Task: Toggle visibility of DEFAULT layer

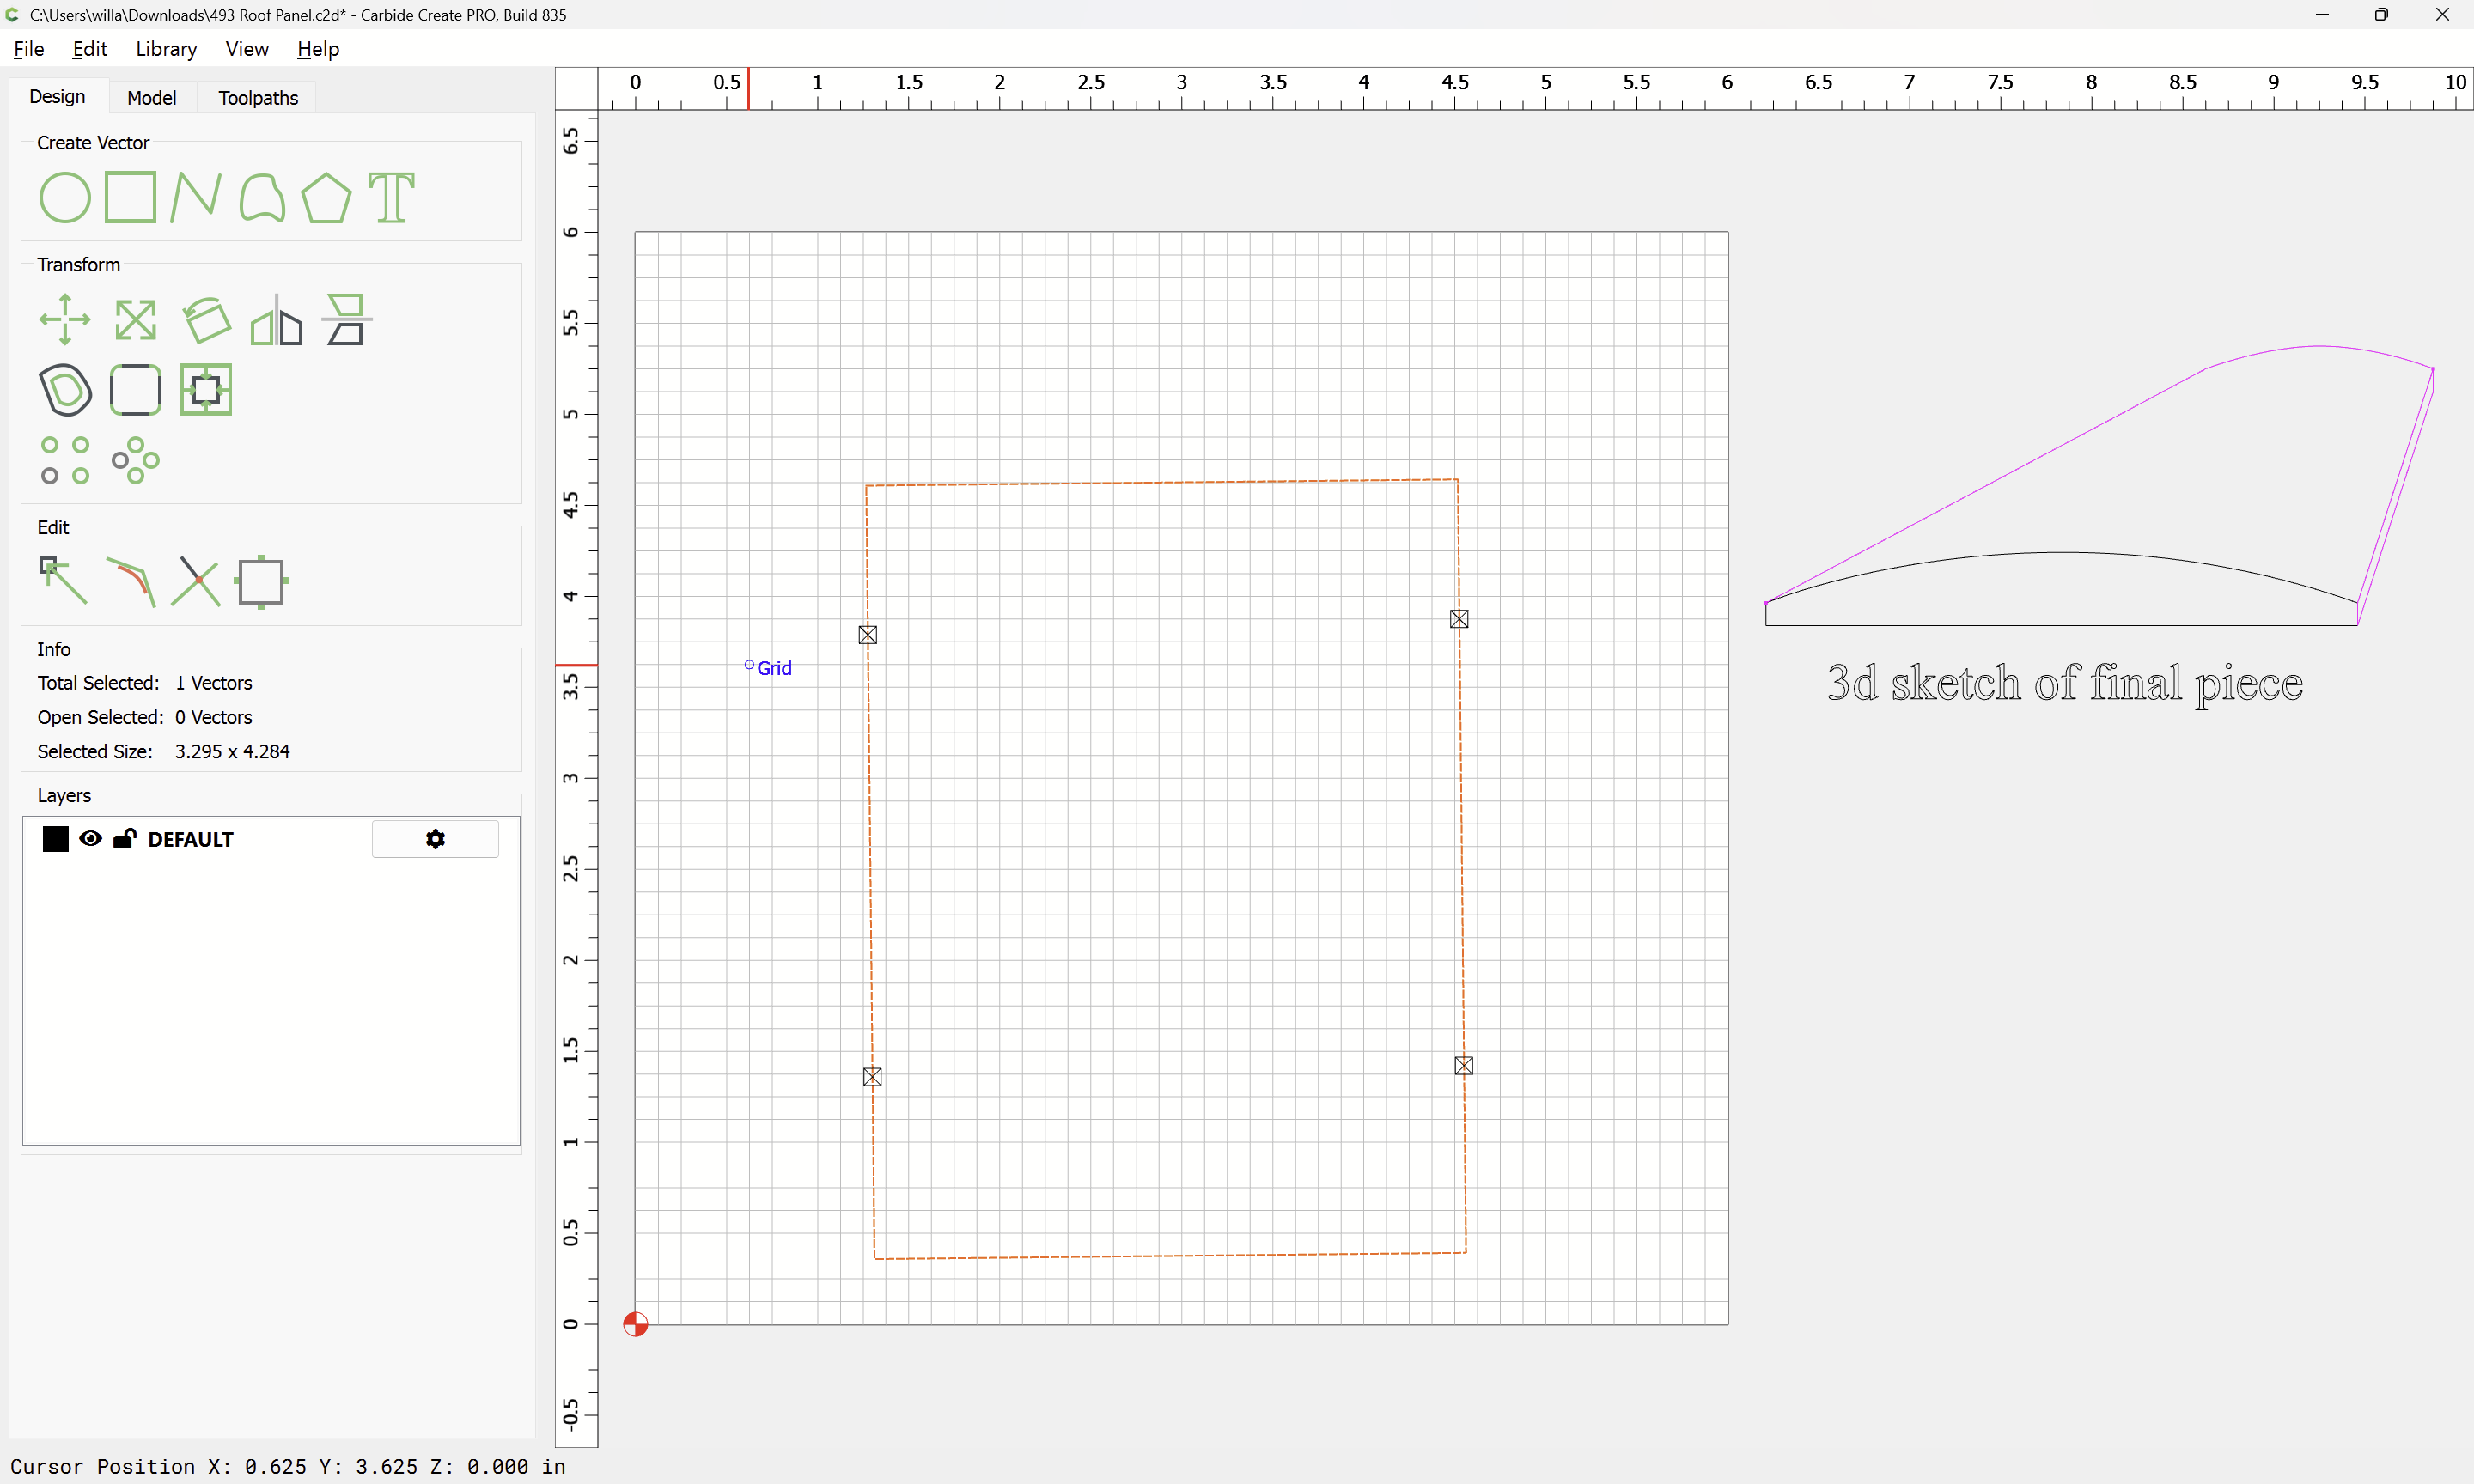Action: [x=90, y=839]
